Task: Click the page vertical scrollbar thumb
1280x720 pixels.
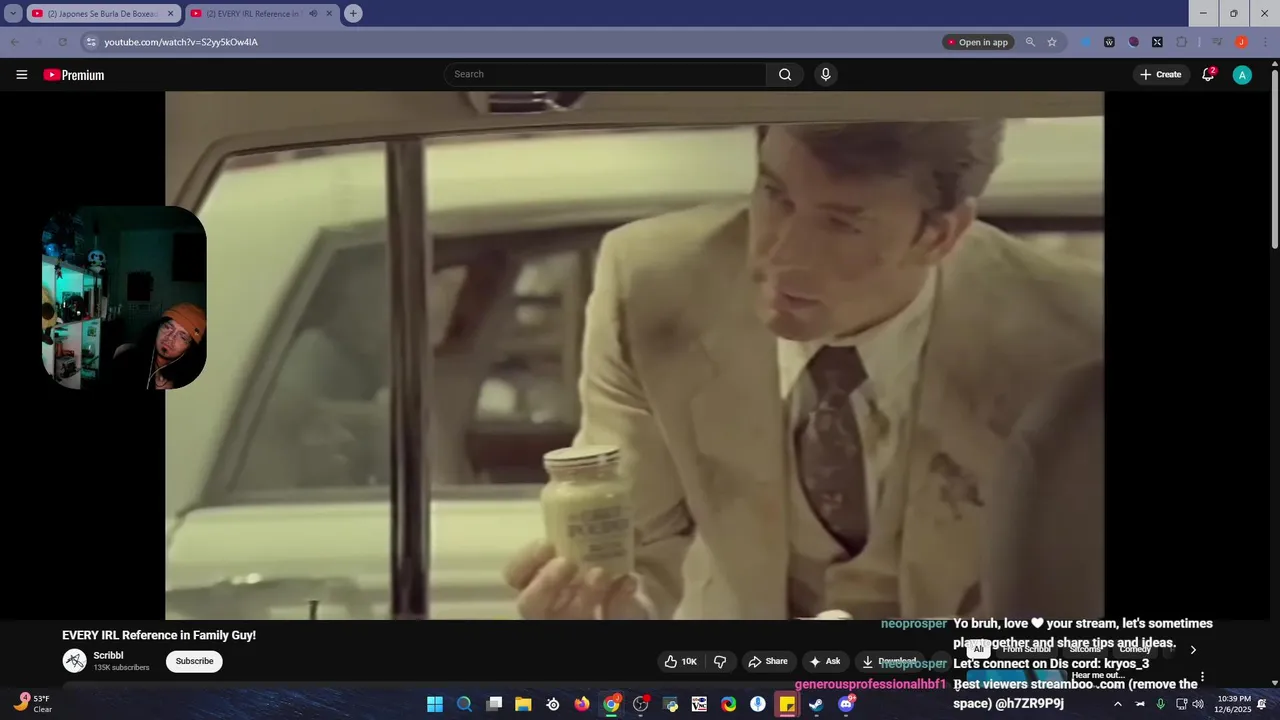Action: tap(1274, 160)
